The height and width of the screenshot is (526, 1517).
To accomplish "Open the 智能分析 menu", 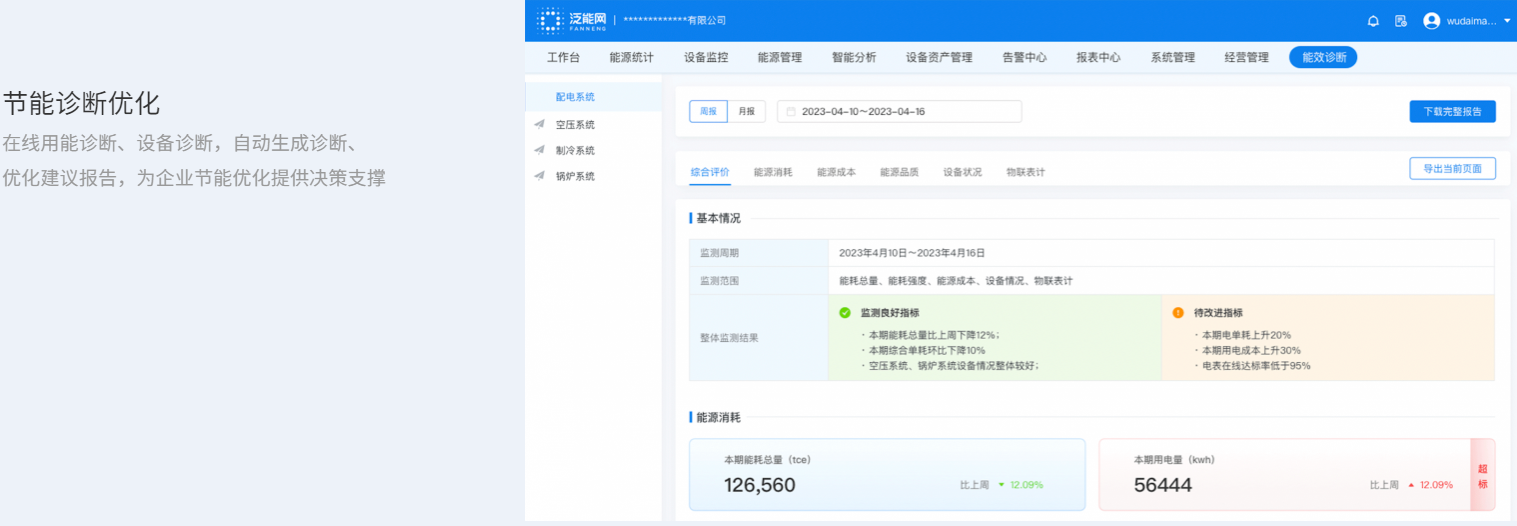I will point(854,57).
